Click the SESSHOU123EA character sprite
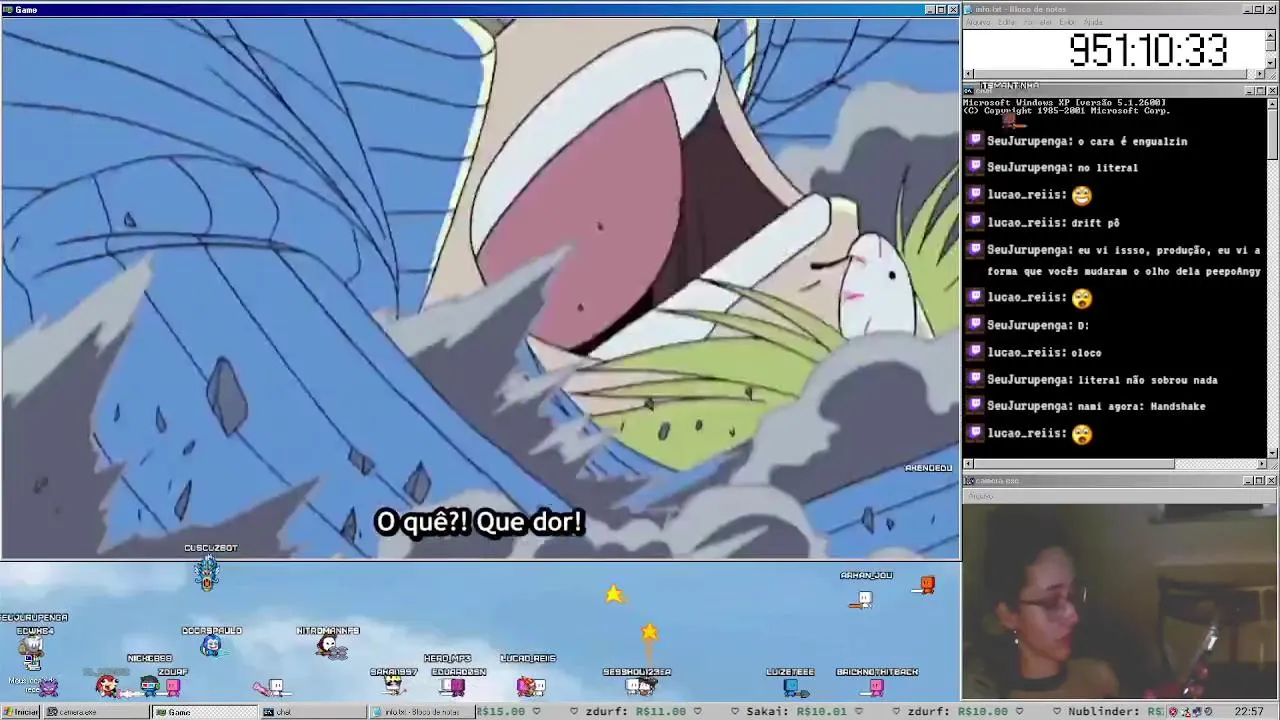Viewport: 1280px width, 720px height. [640, 686]
